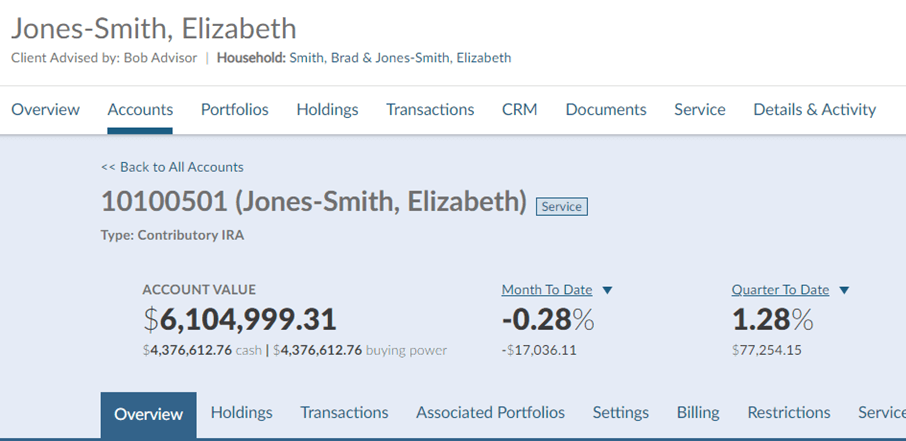Click the Quarter To Date link
This screenshot has height=441, width=906.
click(x=780, y=290)
